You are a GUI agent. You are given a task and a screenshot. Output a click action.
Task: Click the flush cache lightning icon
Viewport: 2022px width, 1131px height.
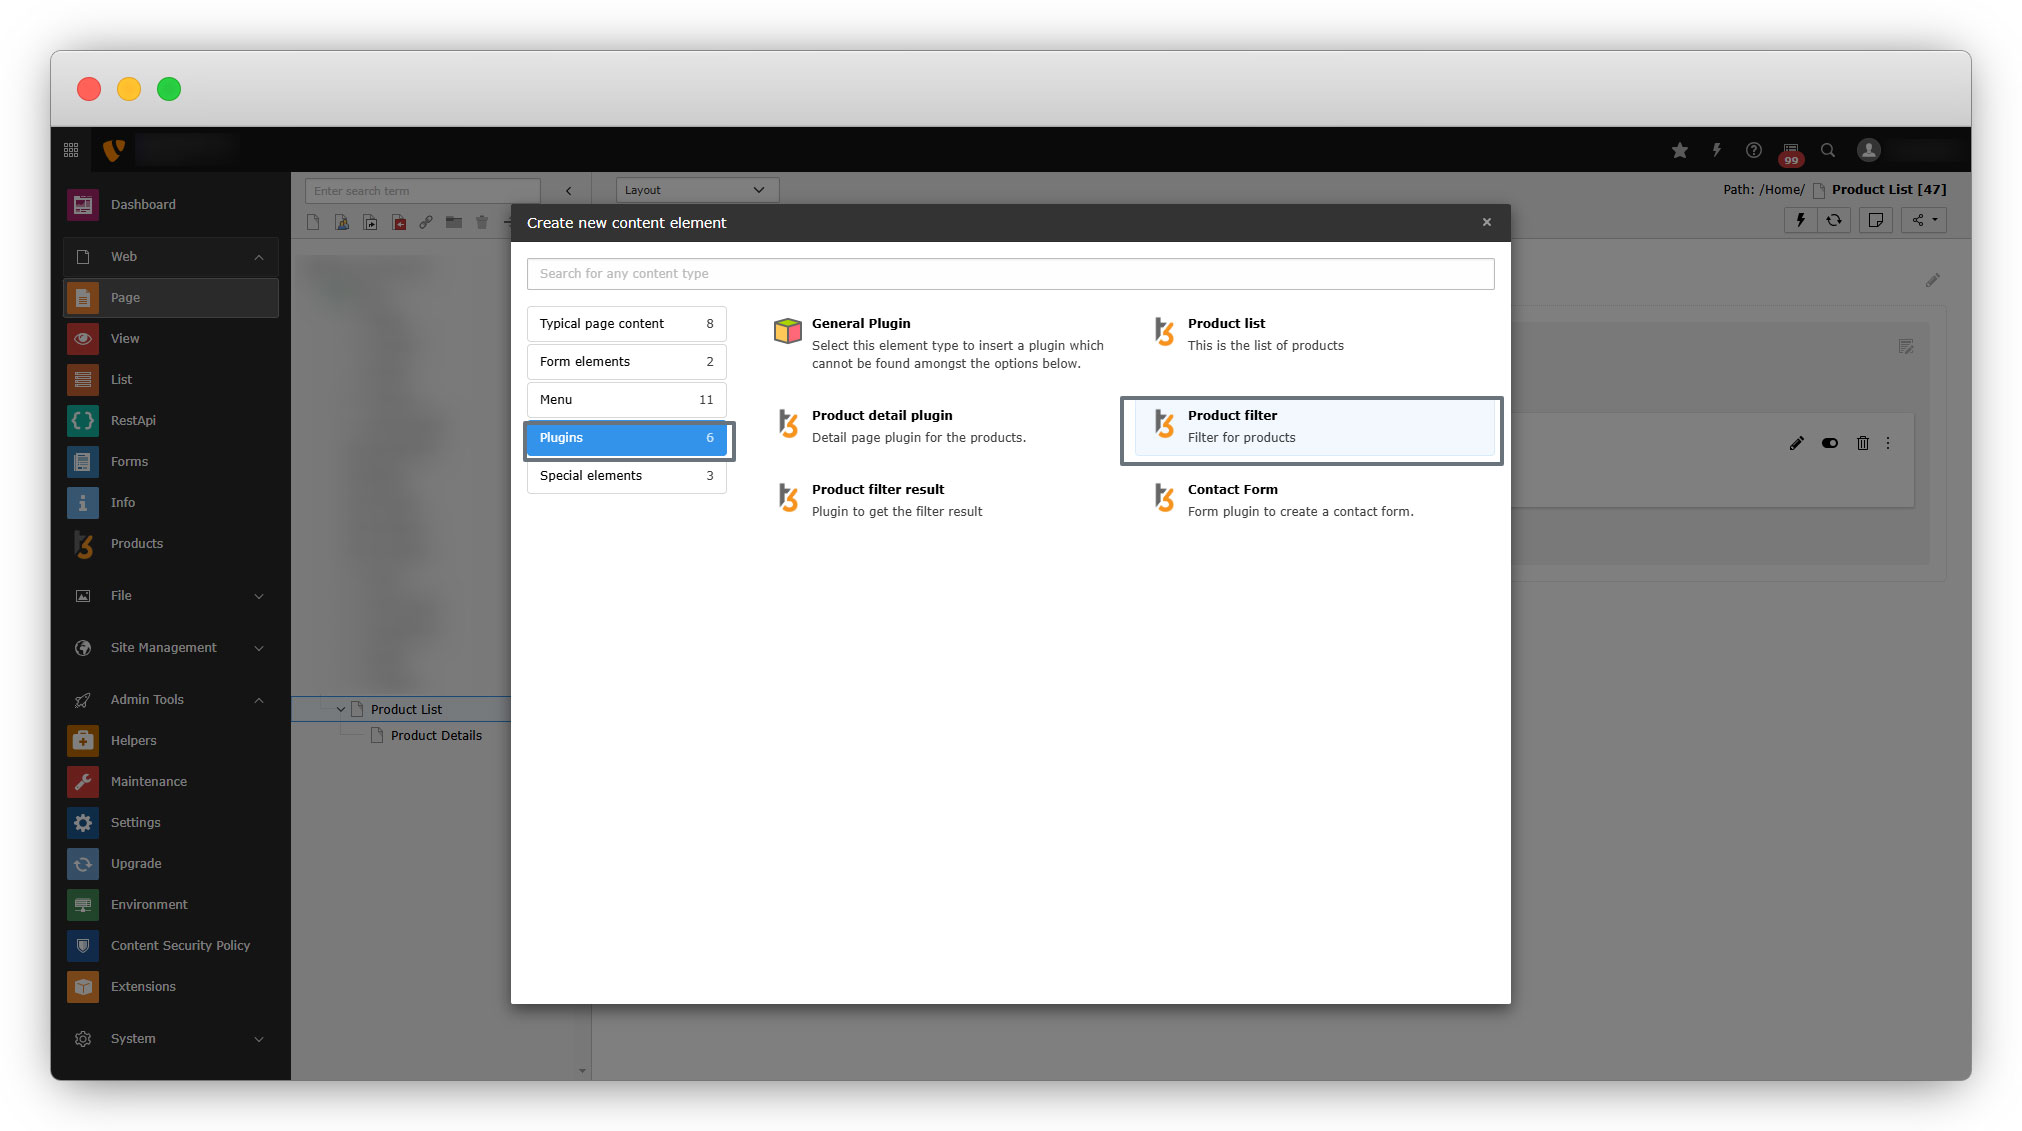click(1716, 150)
